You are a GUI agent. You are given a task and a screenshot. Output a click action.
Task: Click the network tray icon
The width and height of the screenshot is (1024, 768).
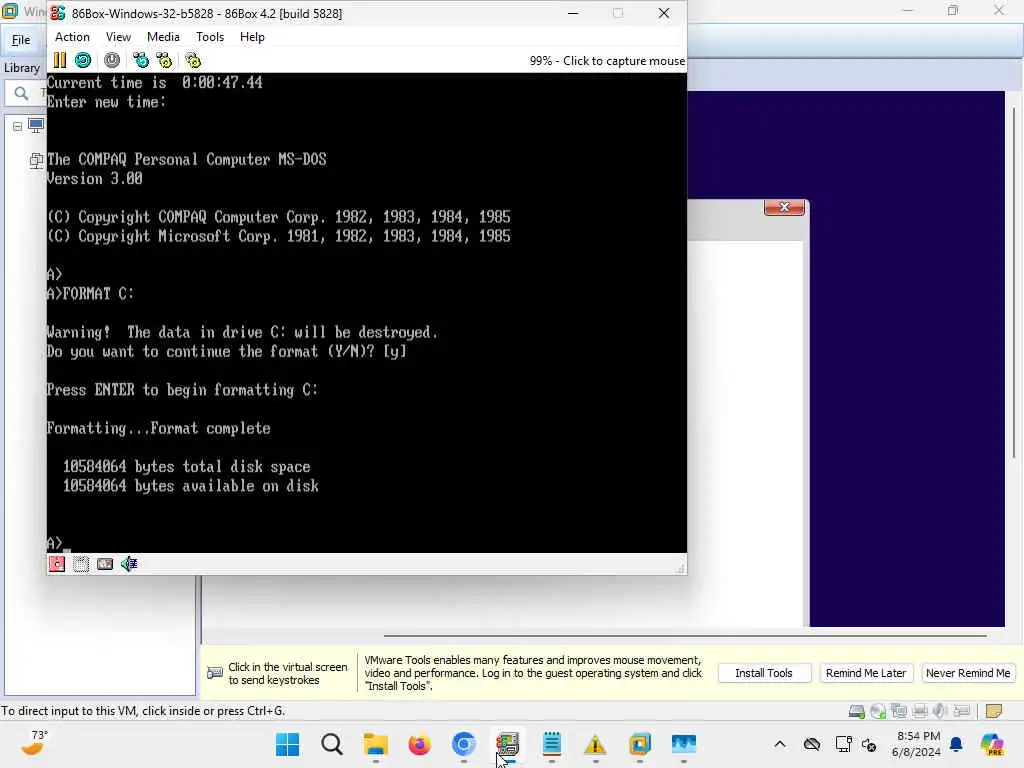click(x=843, y=744)
